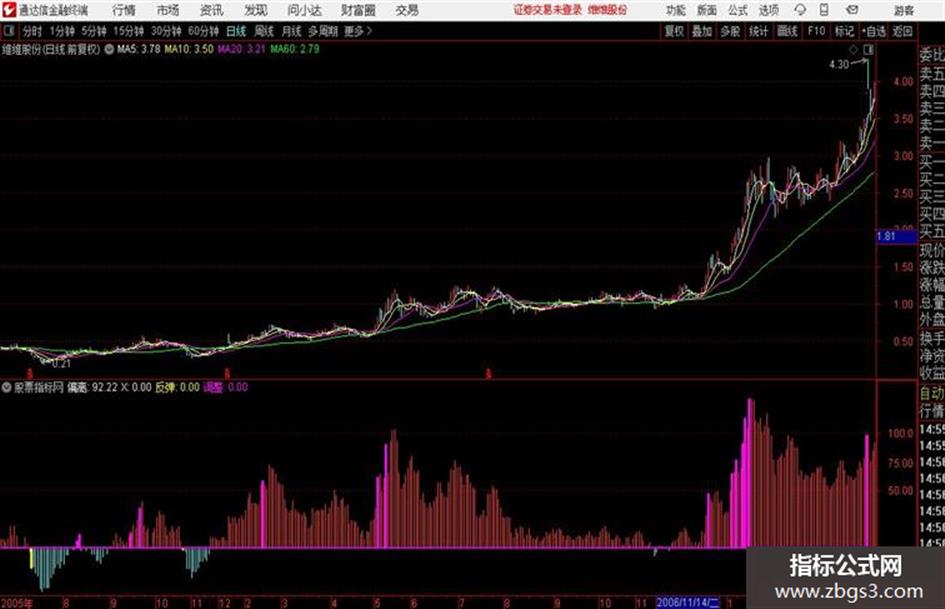The width and height of the screenshot is (945, 609).
Task: Select the 1分钟 period
Action: click(61, 31)
